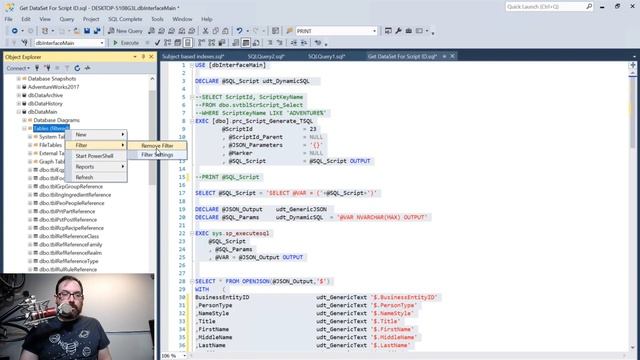This screenshot has height=360, width=640.
Task: Click the Paste clipboard icon
Action: tap(225, 31)
